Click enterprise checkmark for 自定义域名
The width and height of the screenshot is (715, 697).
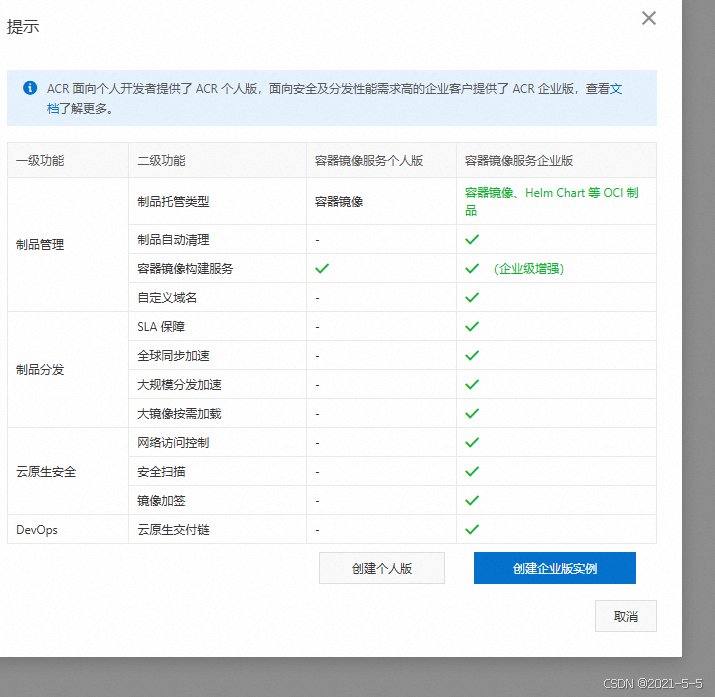tap(472, 298)
